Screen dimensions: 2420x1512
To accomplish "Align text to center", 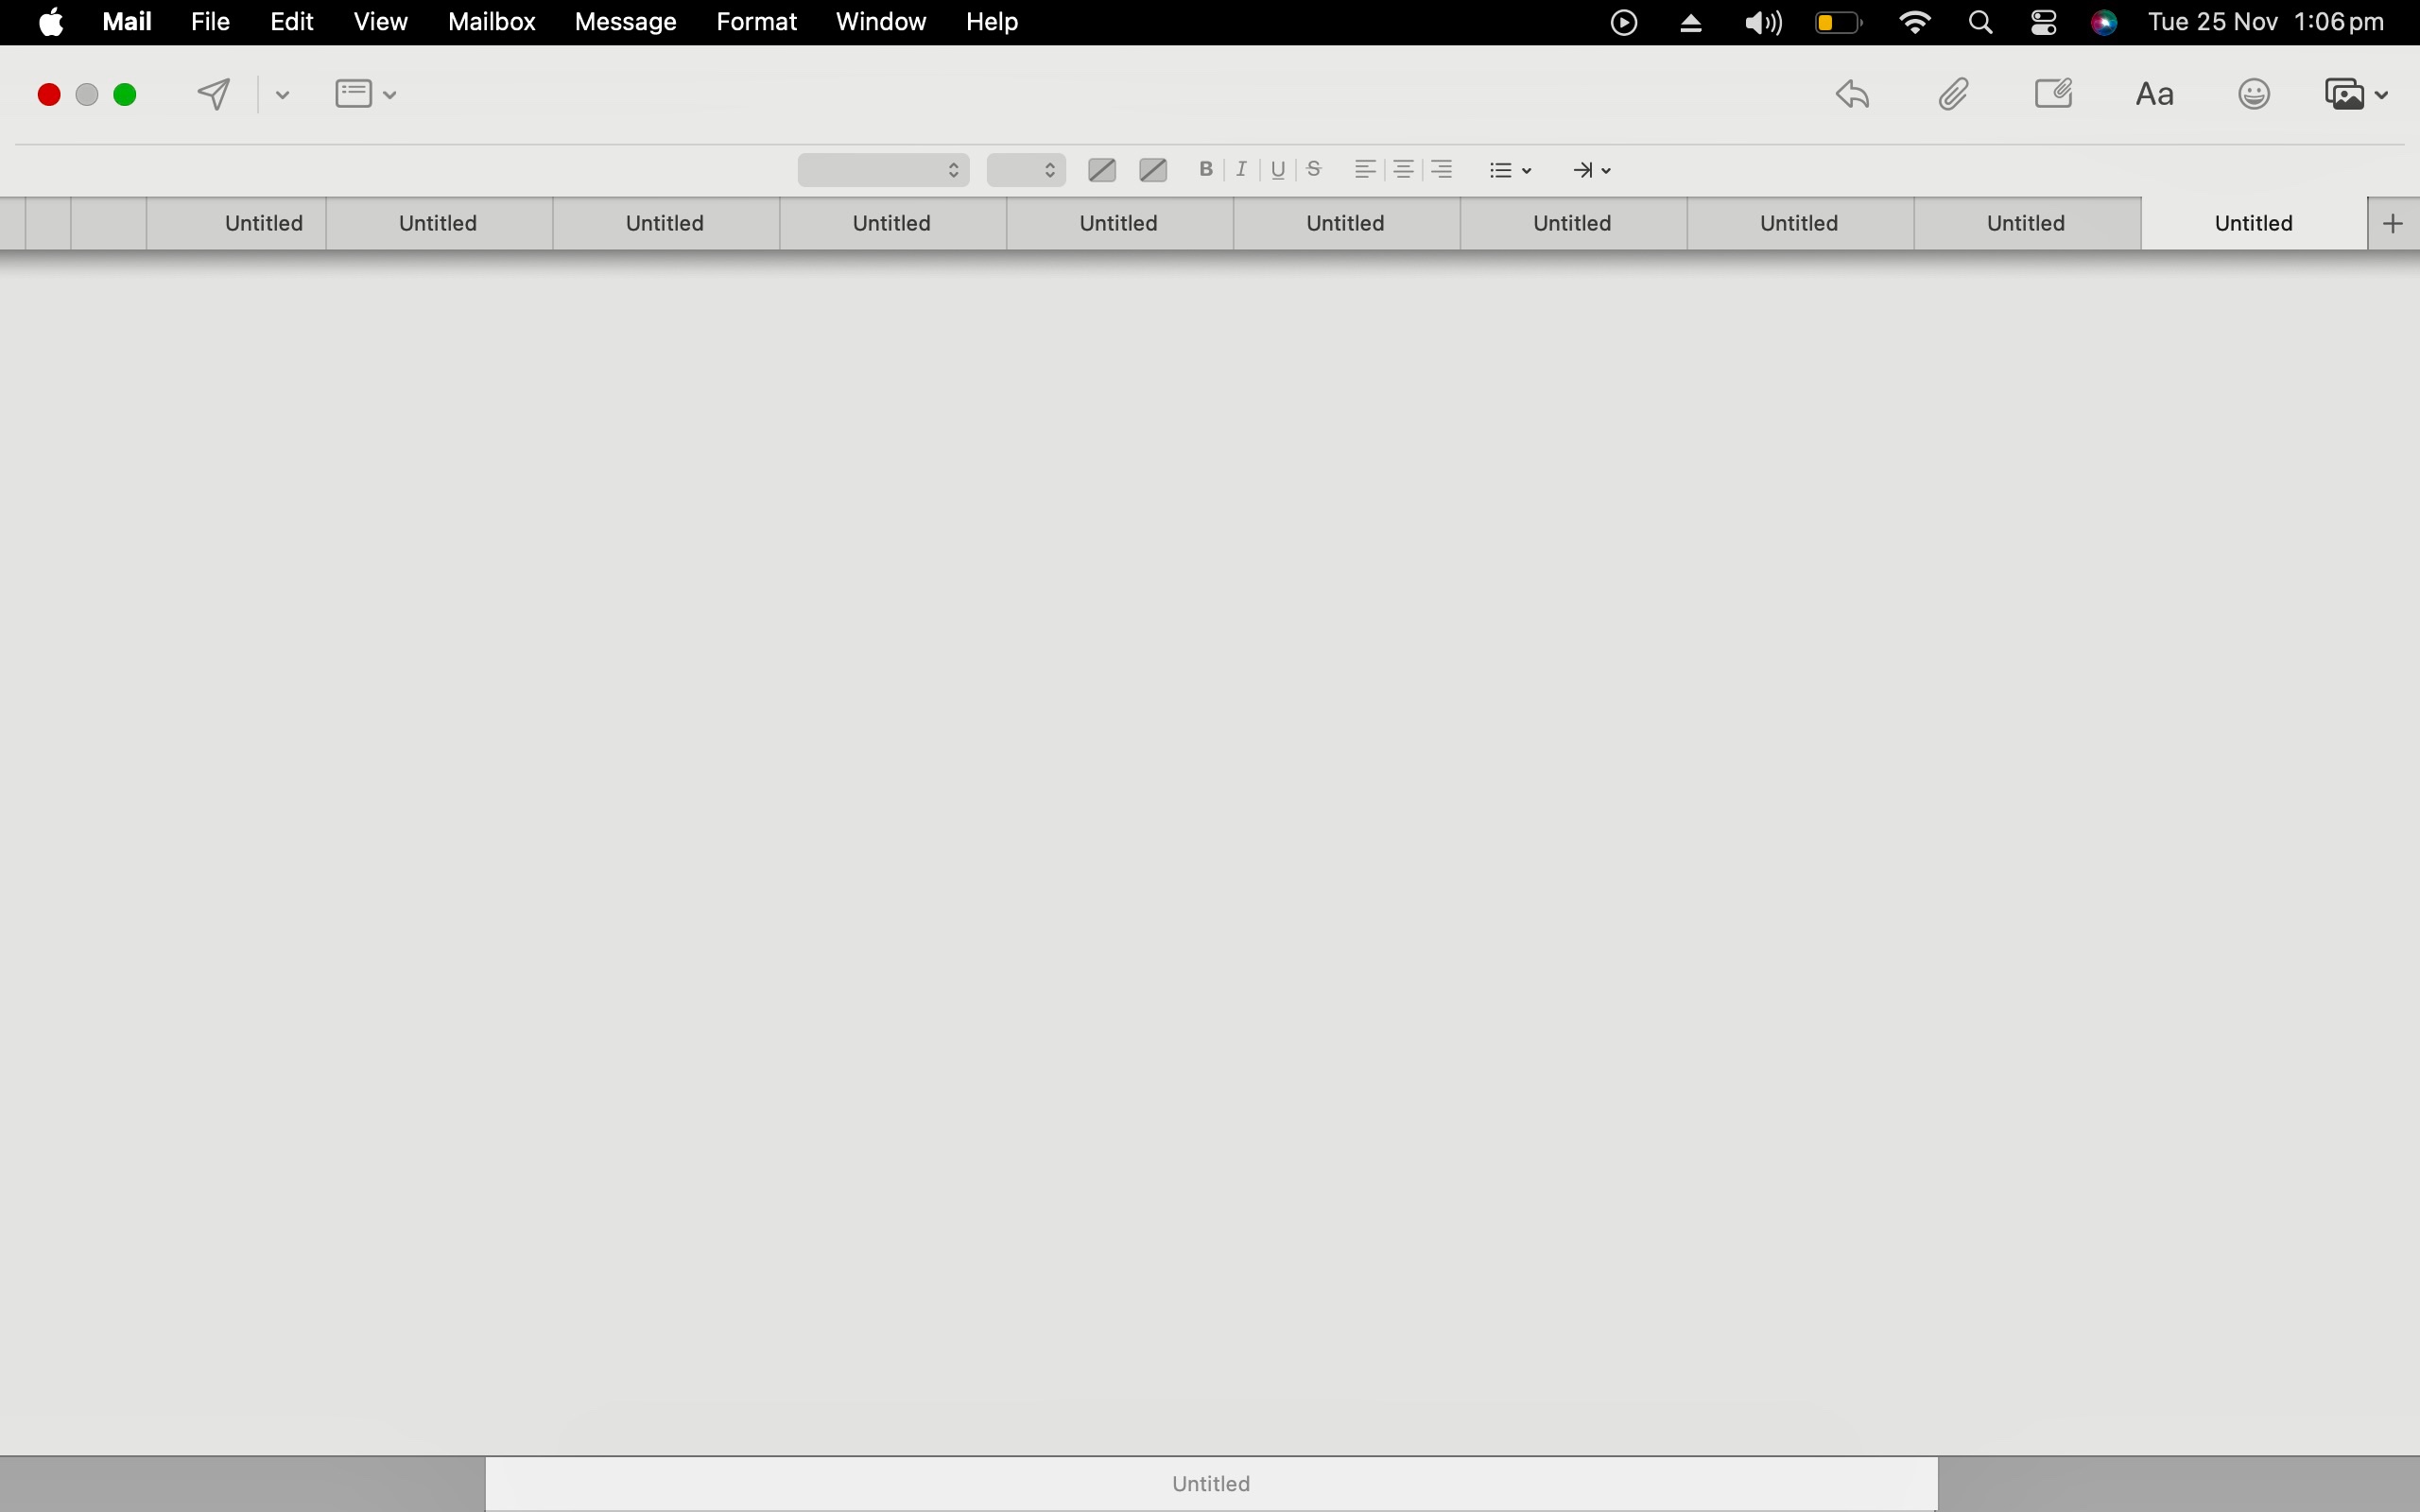I will pos(1404,170).
